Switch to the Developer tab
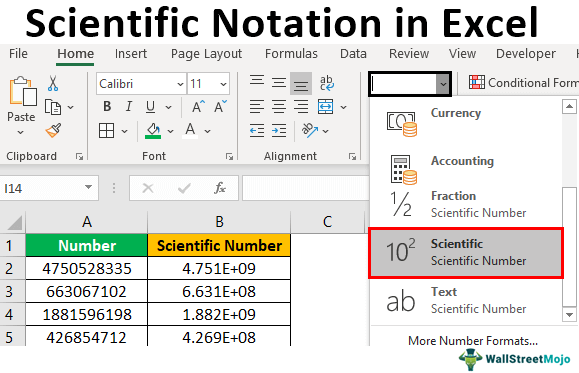579x373 pixels. 525,54
